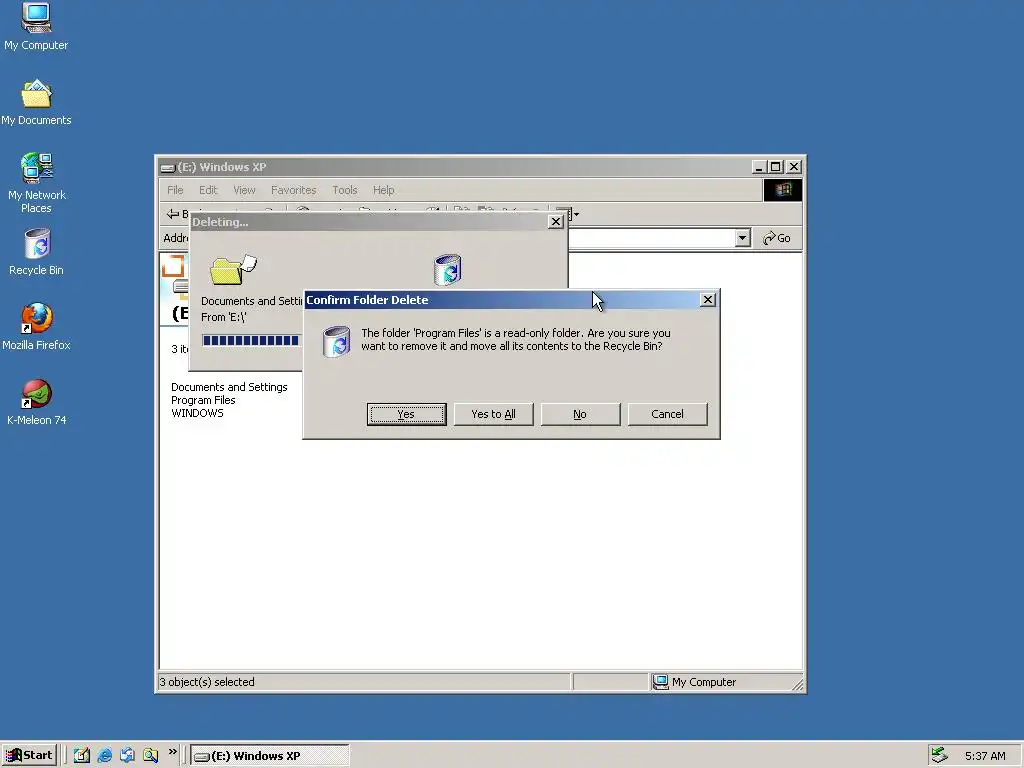Click the drive icon in Explorer title bar
Viewport: 1024px width, 768px height.
(x=168, y=167)
